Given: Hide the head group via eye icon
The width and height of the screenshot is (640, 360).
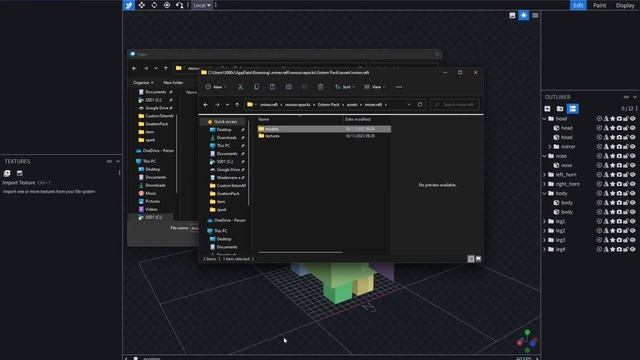Looking at the screenshot, I should click(x=633, y=119).
